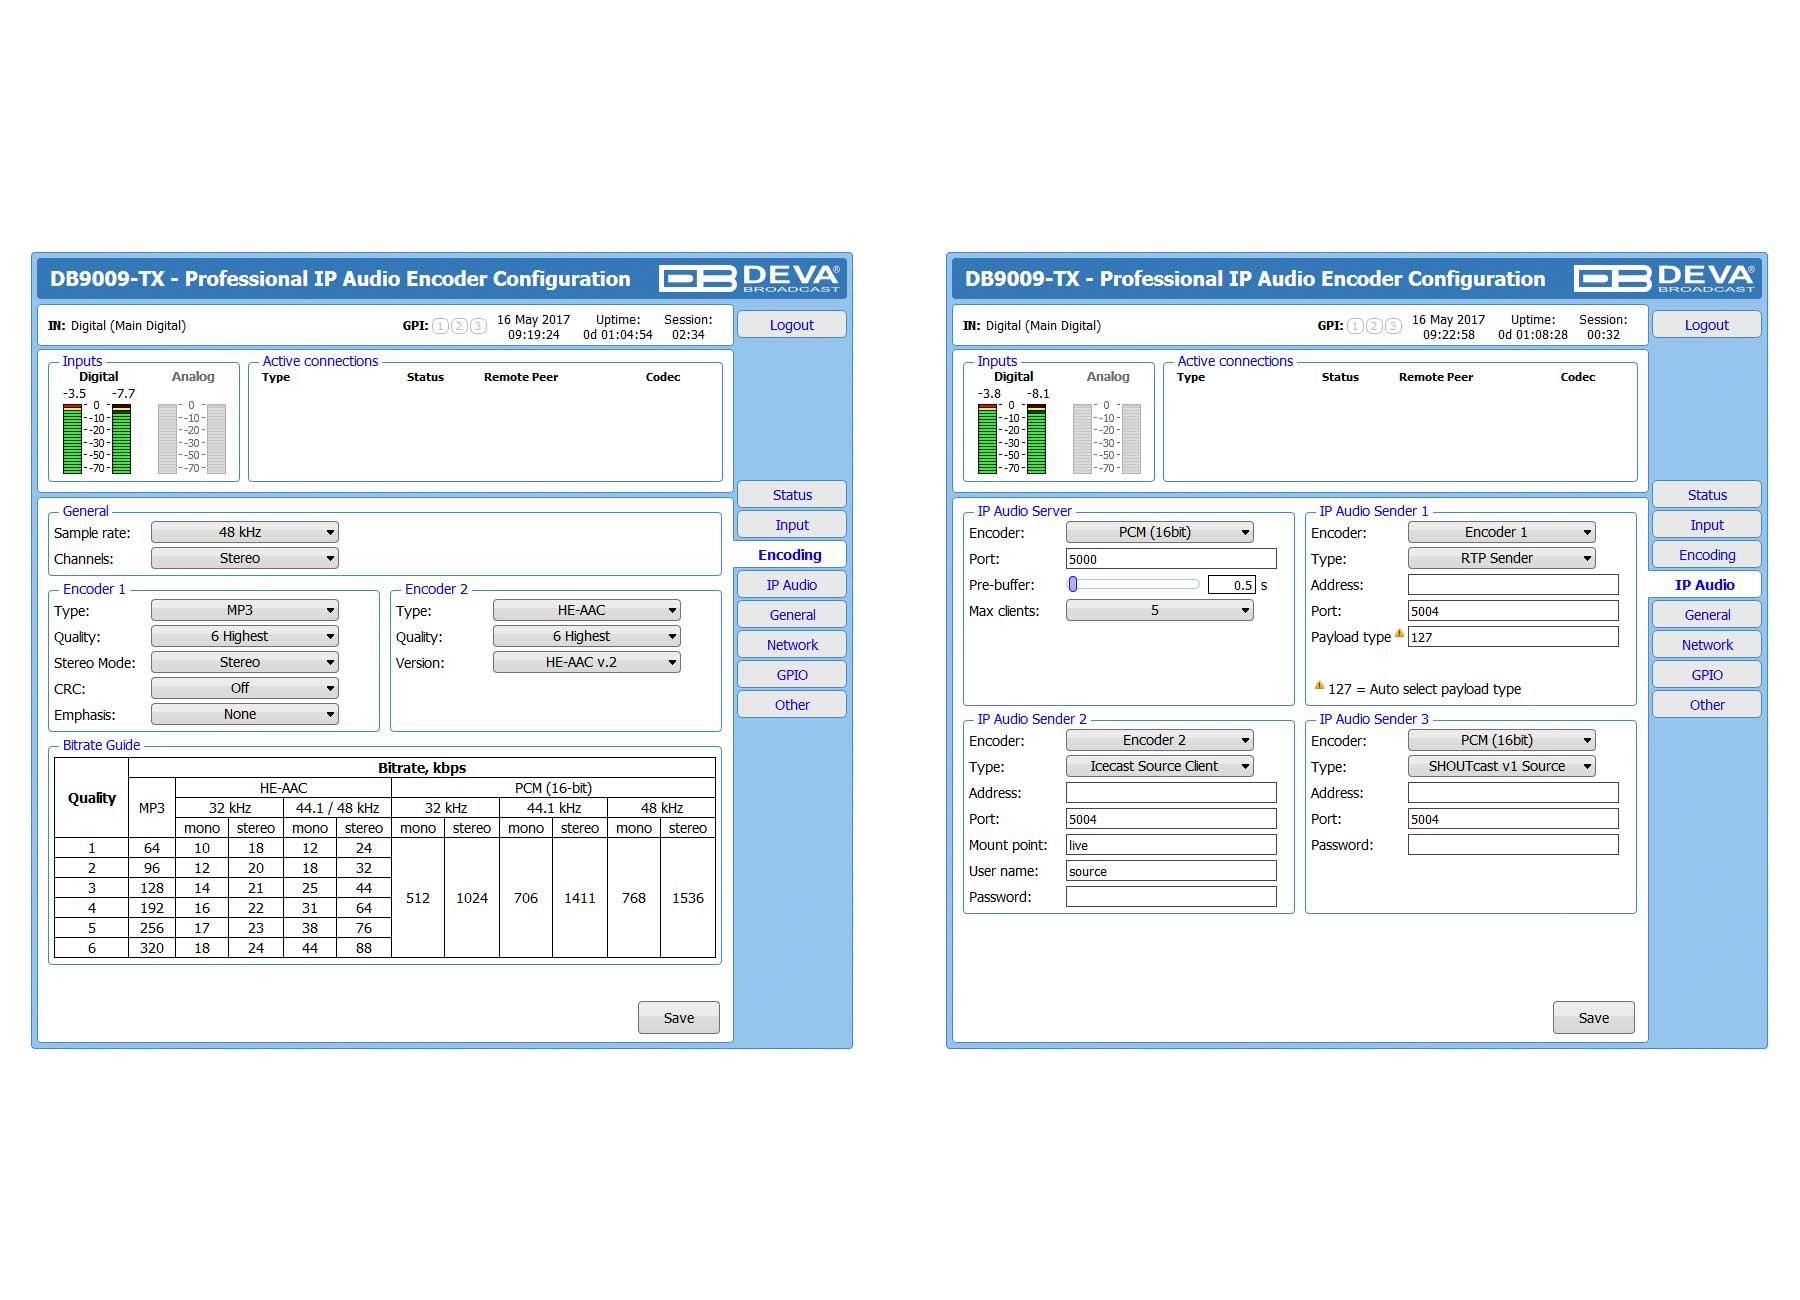The height and width of the screenshot is (1300, 1800).
Task: Click the Pre-buffer 0.5 value field
Action: click(1231, 585)
